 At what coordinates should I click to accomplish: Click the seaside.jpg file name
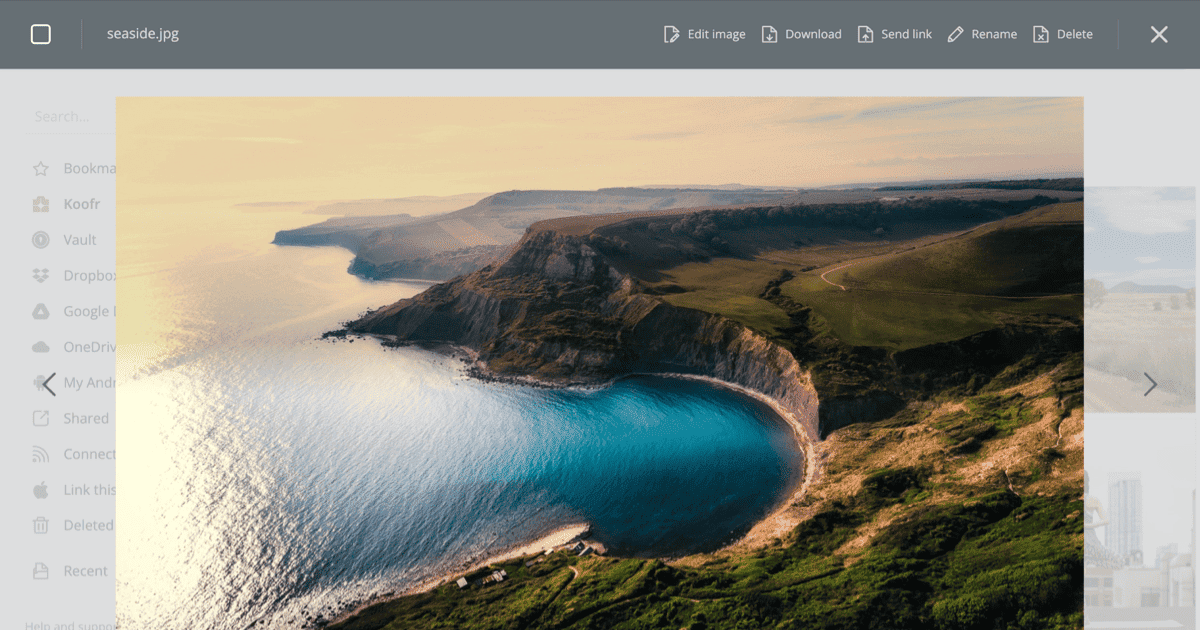tap(143, 34)
